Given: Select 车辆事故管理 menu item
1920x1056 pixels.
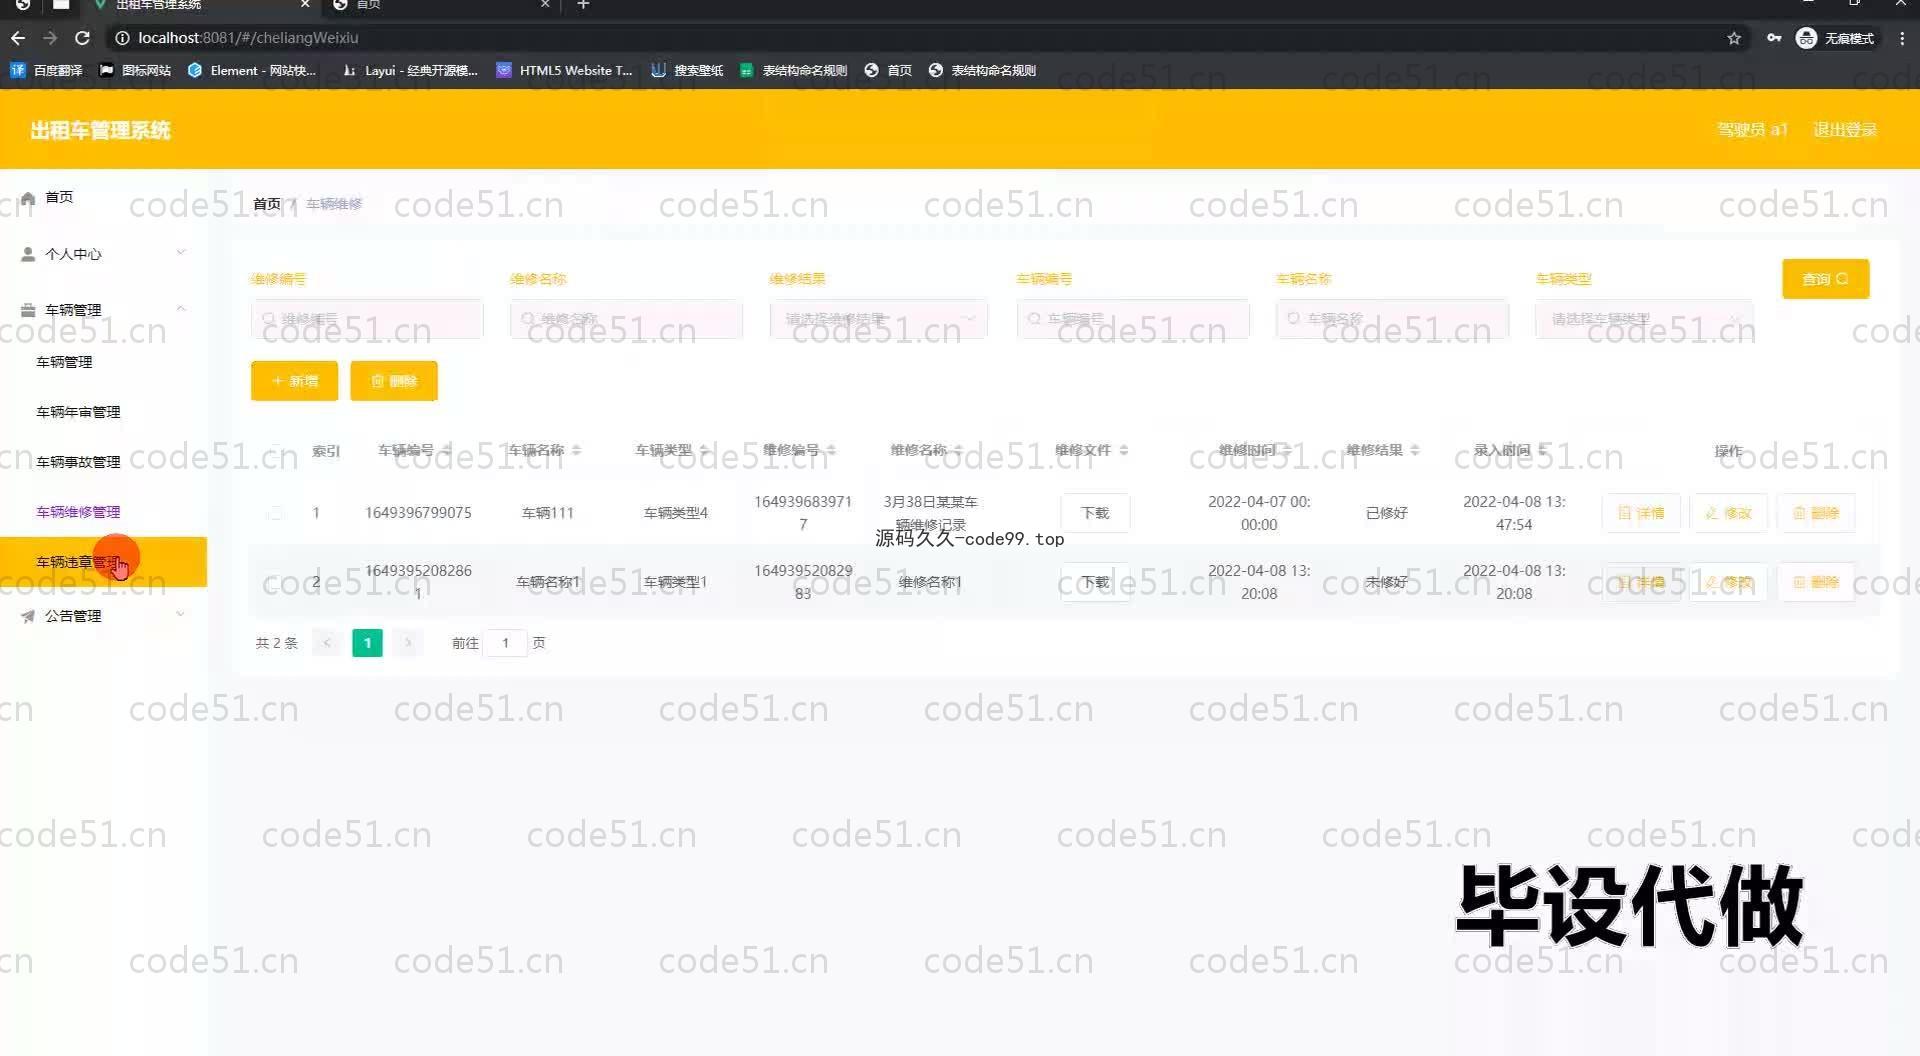Looking at the screenshot, I should point(78,462).
